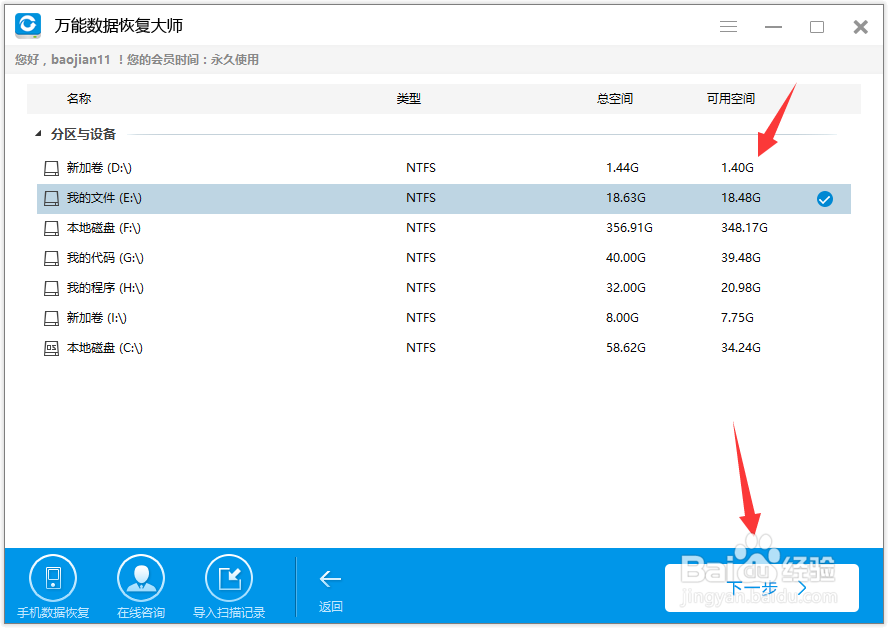
Task: Click the drive icon beside 我的程序 (H:)
Action: pyautogui.click(x=51, y=288)
